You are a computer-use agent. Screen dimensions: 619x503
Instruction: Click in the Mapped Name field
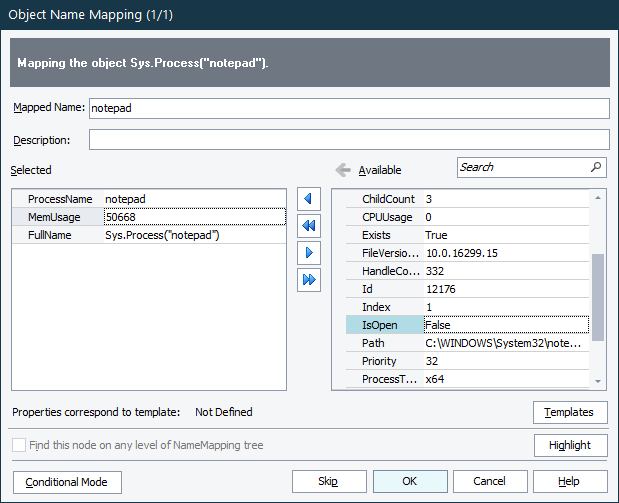[x=348, y=108]
